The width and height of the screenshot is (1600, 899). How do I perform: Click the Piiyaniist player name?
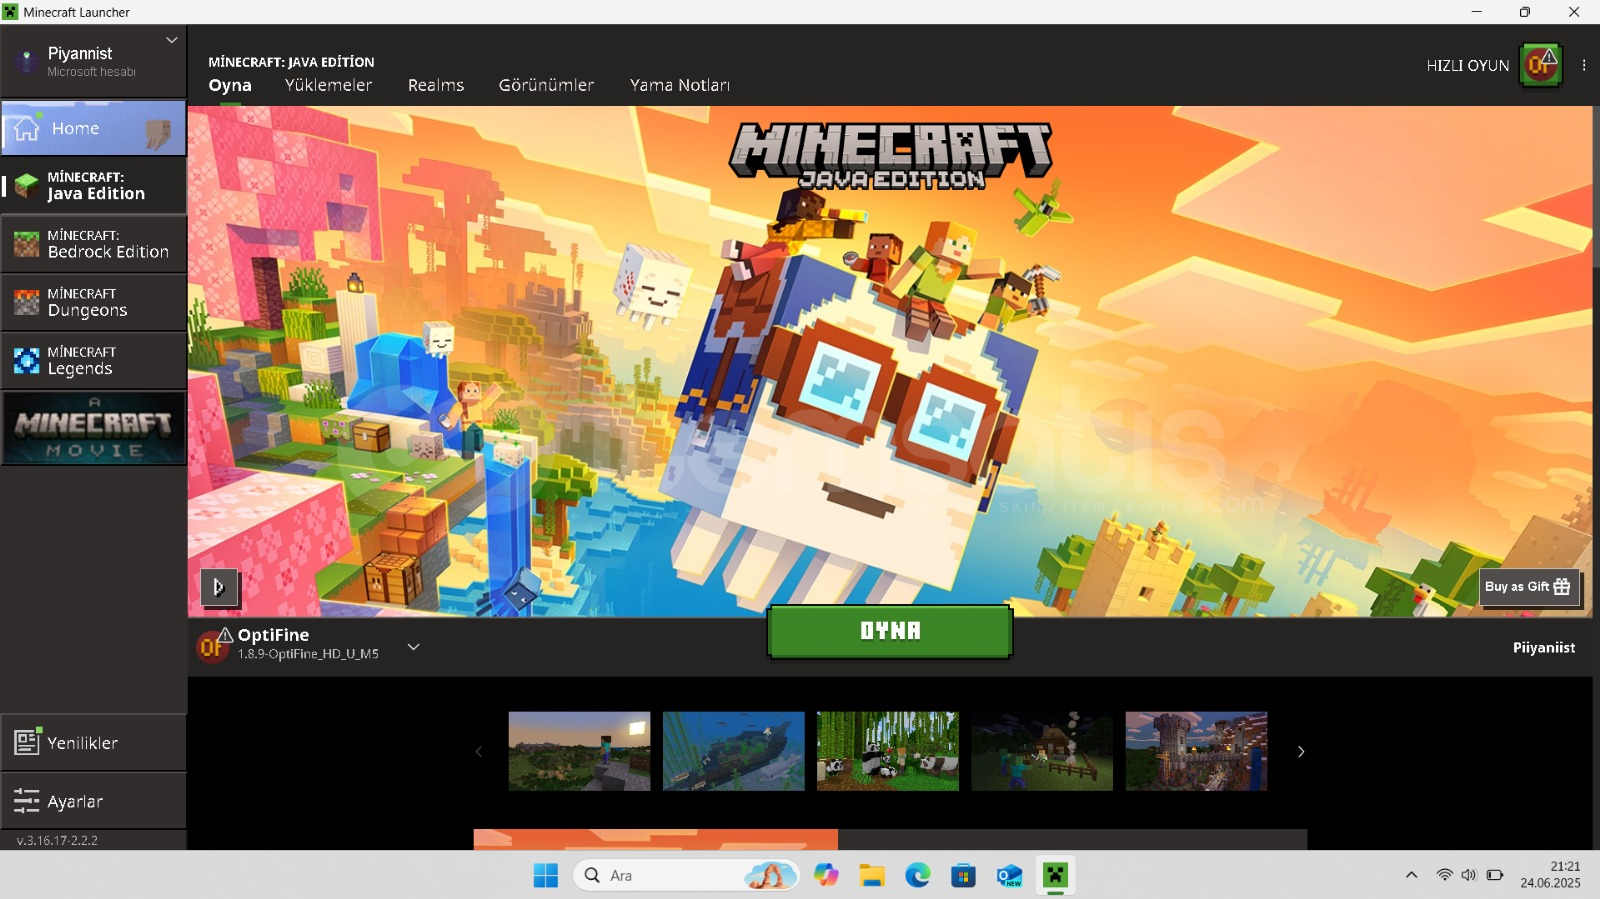(1544, 648)
